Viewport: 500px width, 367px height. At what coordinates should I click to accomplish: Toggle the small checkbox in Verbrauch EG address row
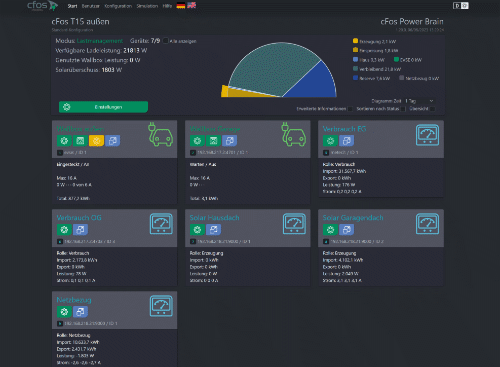[x=326, y=153]
